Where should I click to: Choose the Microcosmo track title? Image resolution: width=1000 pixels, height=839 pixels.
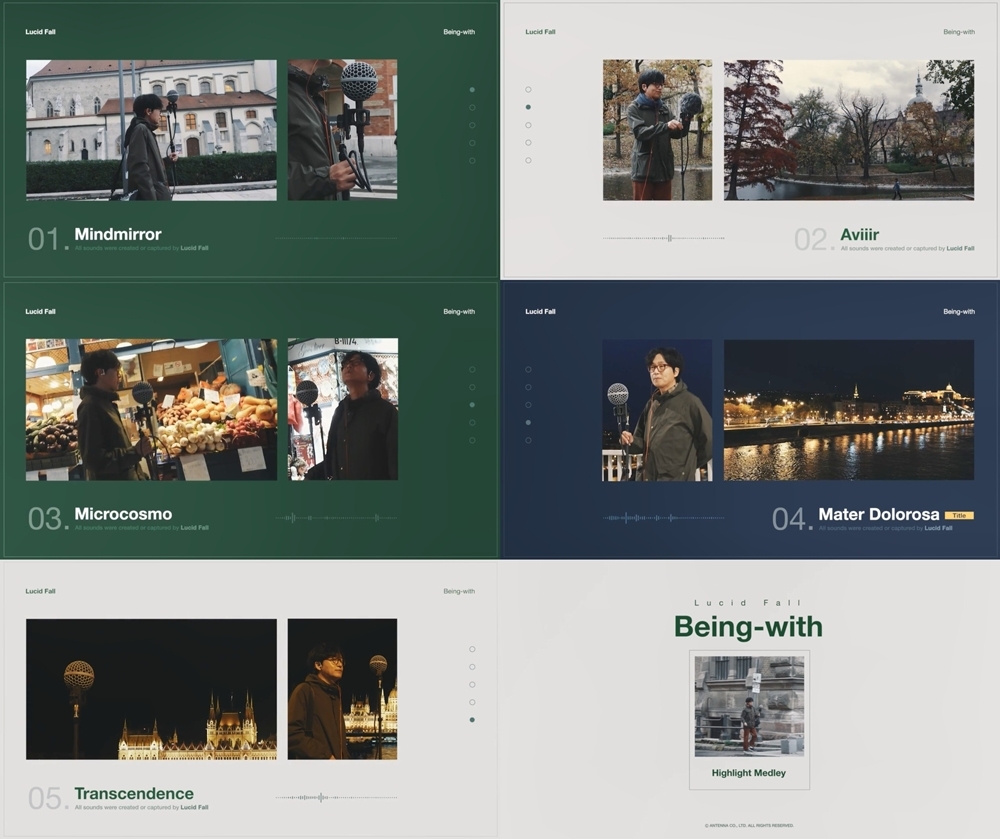(123, 514)
